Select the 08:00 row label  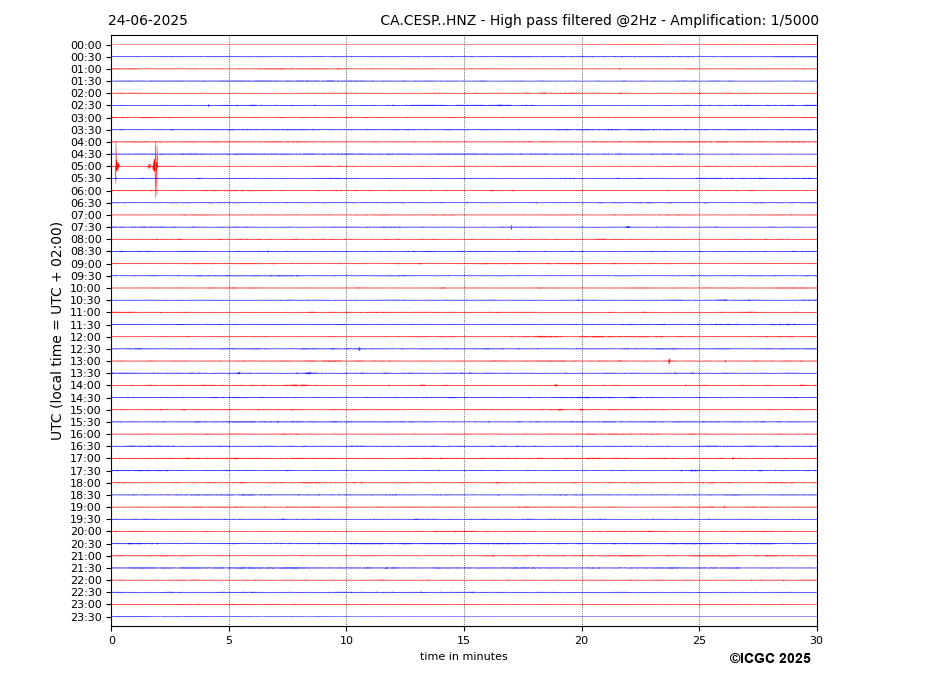86,239
